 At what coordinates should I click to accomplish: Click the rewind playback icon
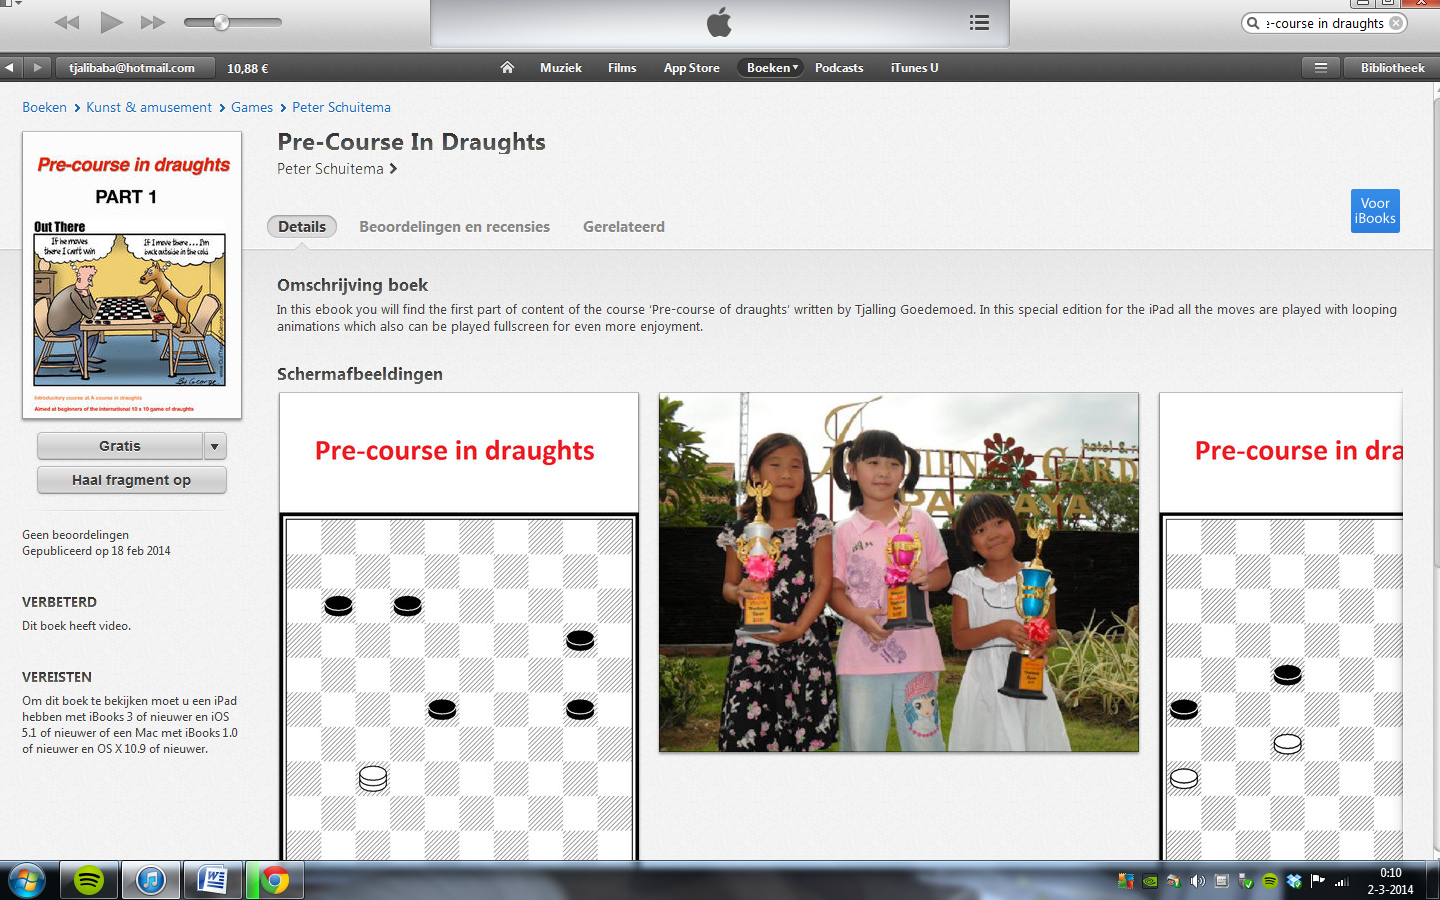(66, 22)
